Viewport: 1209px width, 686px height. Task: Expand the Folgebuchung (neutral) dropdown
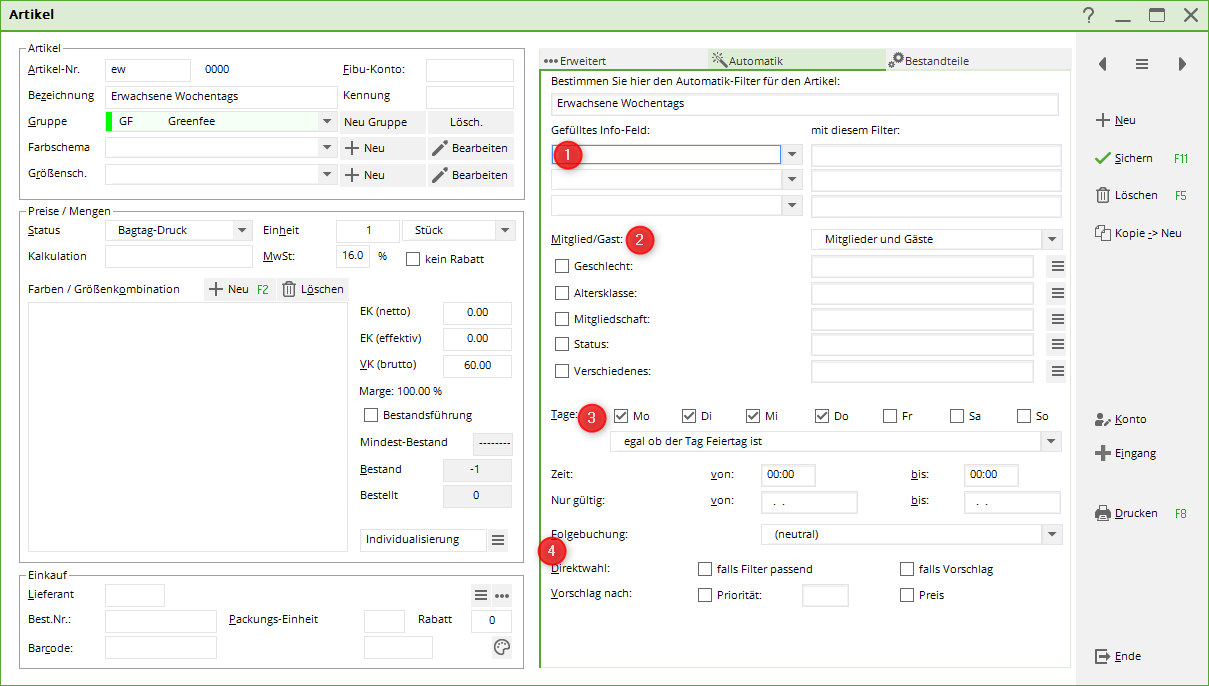pos(1050,535)
